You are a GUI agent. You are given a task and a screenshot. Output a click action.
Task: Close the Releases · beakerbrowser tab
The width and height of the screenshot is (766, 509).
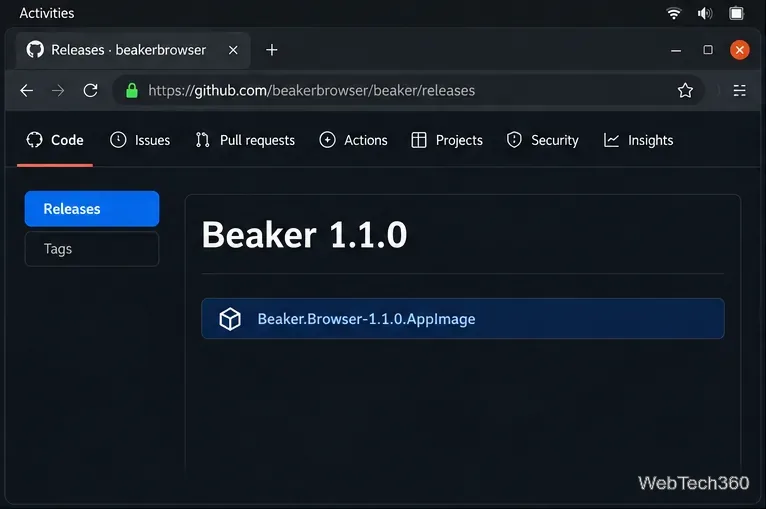[x=233, y=50]
